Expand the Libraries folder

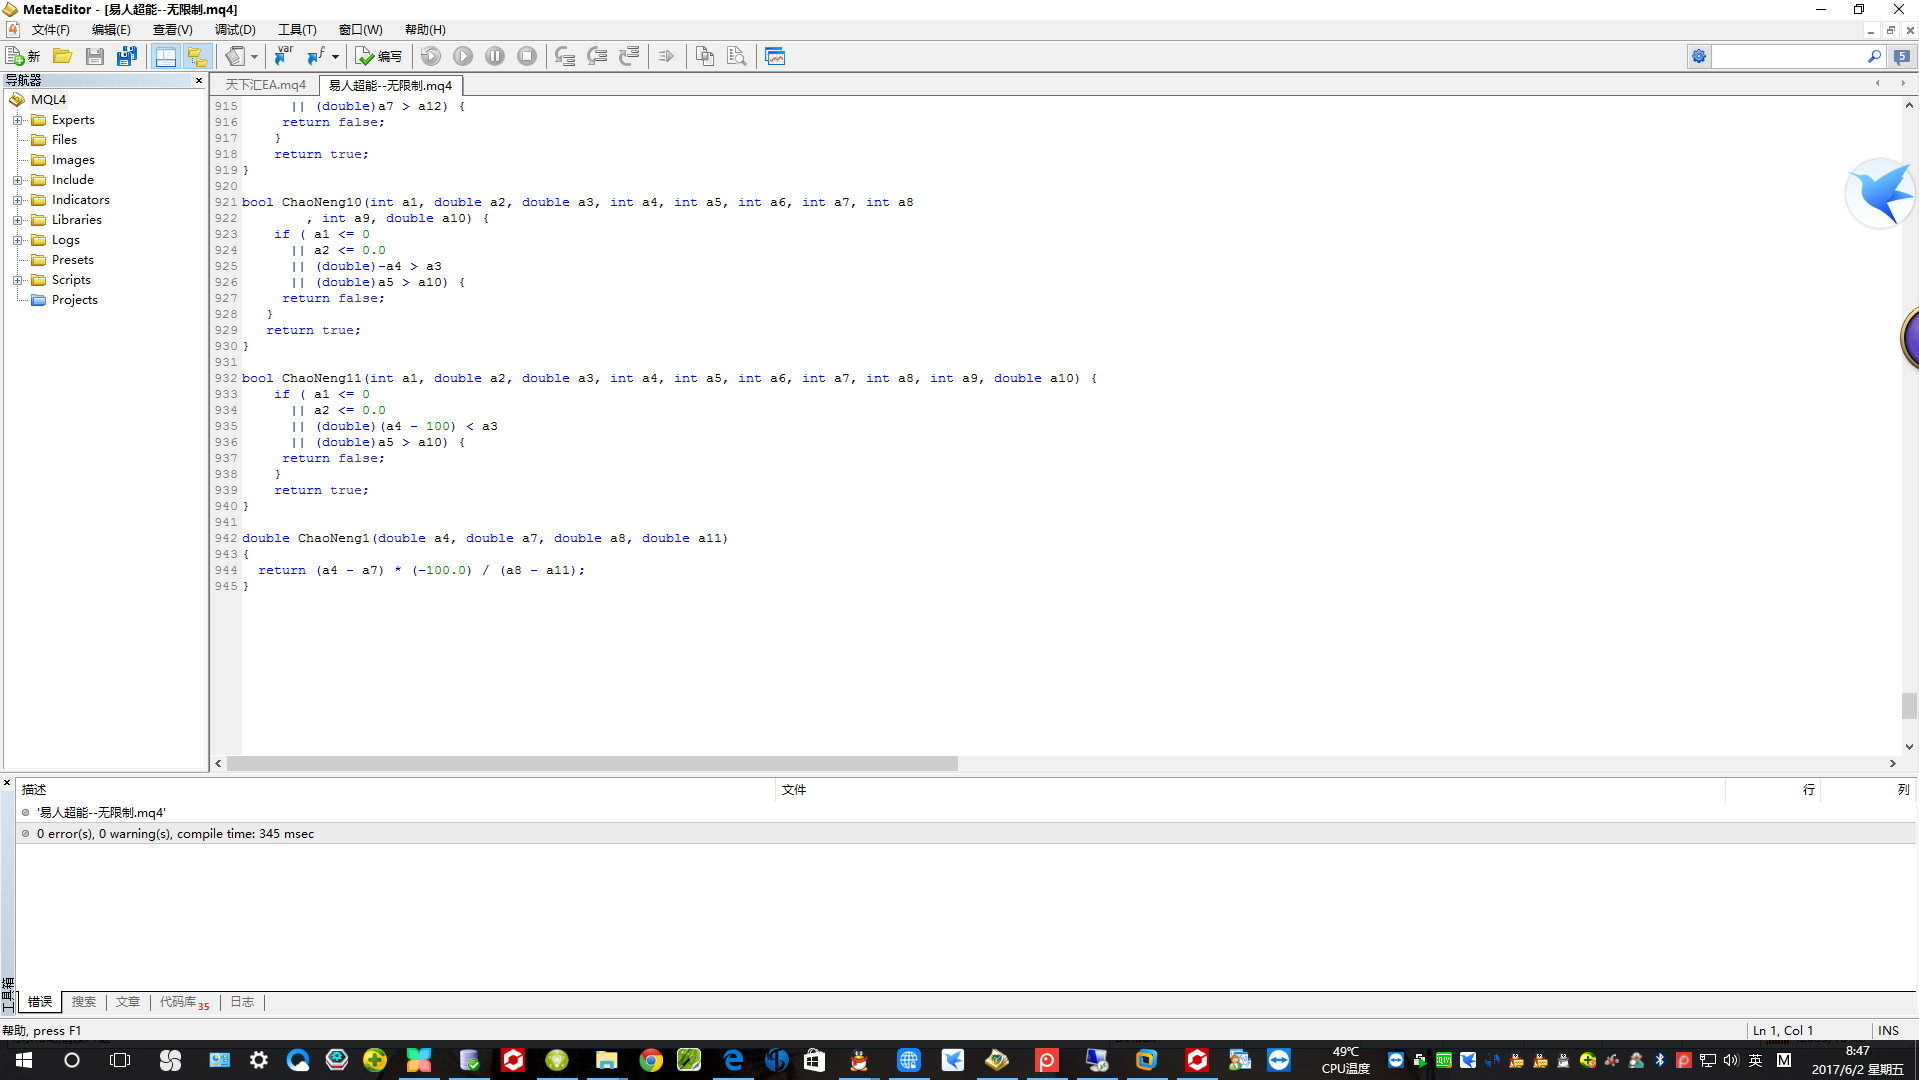(17, 220)
